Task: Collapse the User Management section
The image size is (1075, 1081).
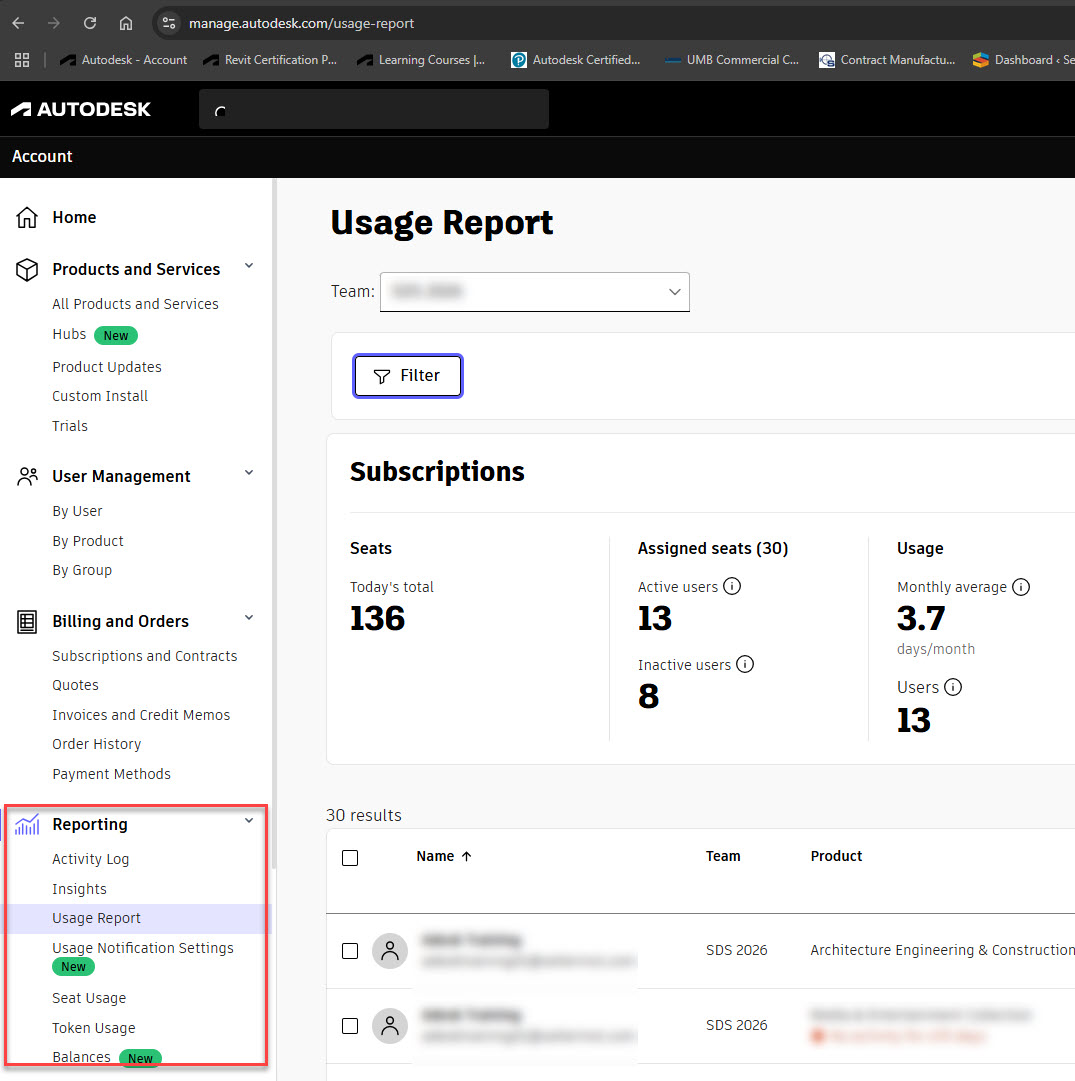Action: click(249, 473)
